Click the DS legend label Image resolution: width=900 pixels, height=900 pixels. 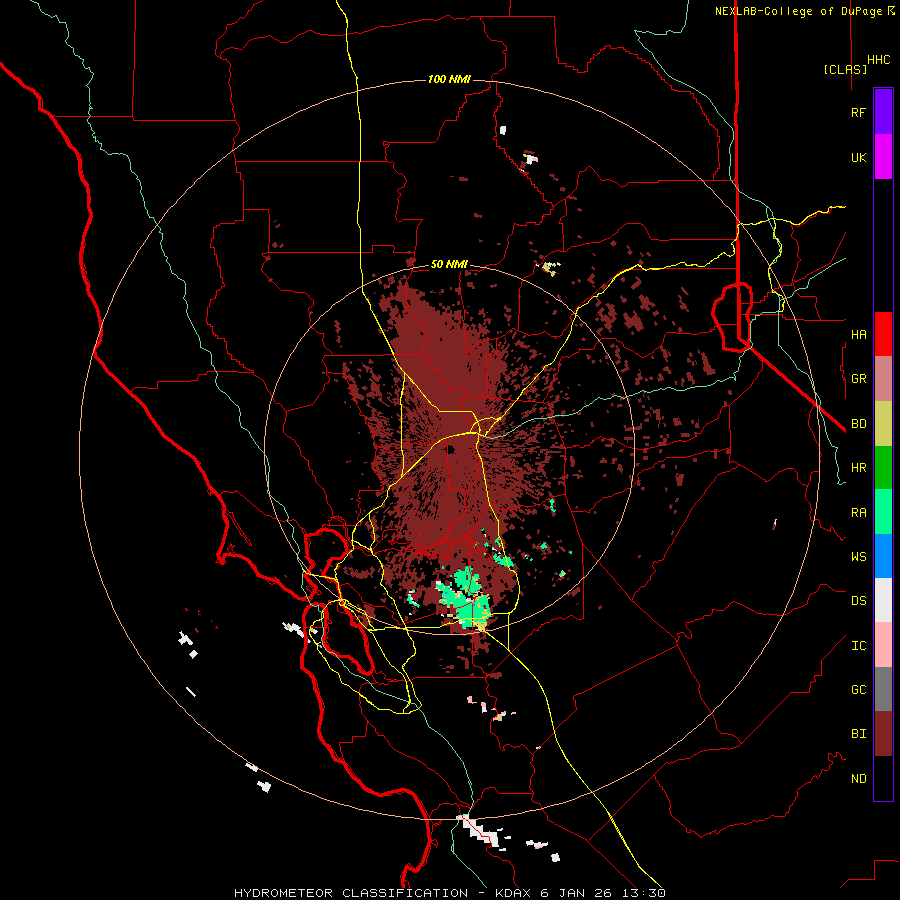pos(858,601)
